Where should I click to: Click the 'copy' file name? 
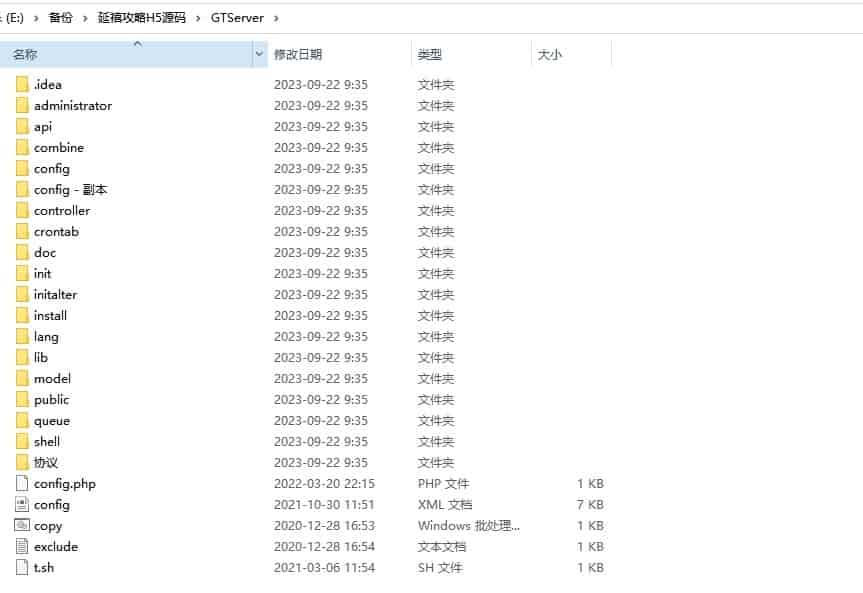(48, 526)
